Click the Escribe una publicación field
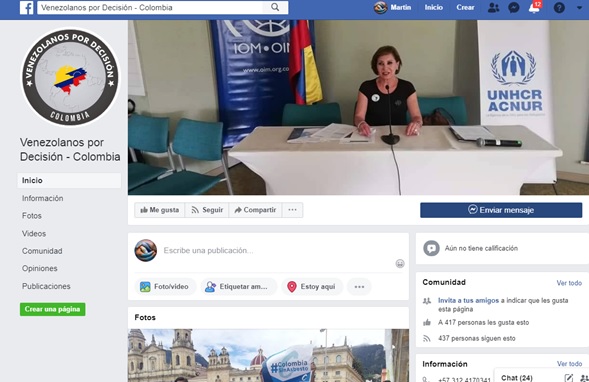Viewport: 589px width, 382px height. (278, 251)
